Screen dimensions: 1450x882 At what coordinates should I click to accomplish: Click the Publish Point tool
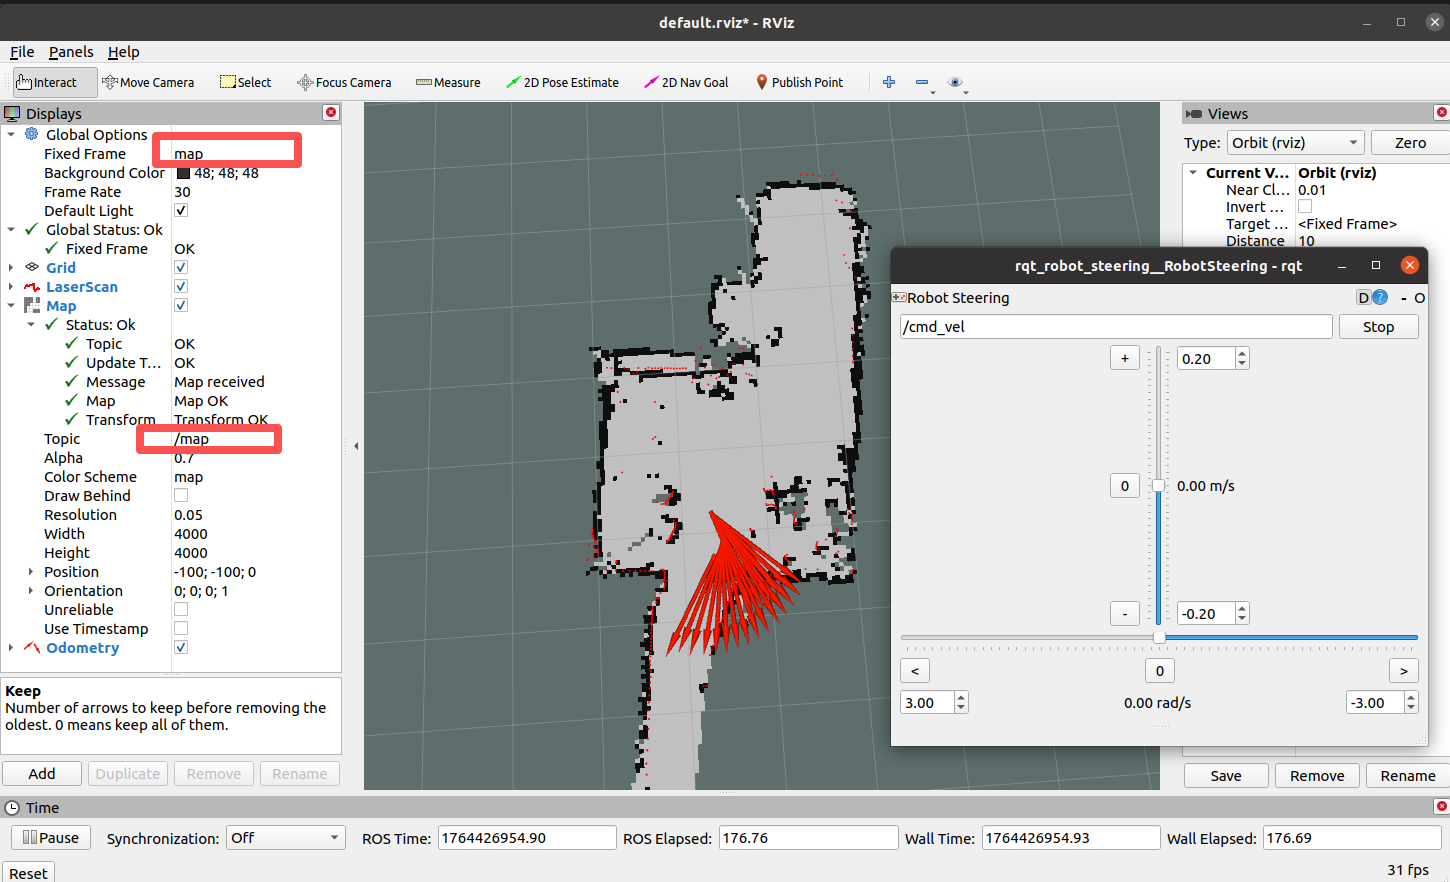(799, 83)
